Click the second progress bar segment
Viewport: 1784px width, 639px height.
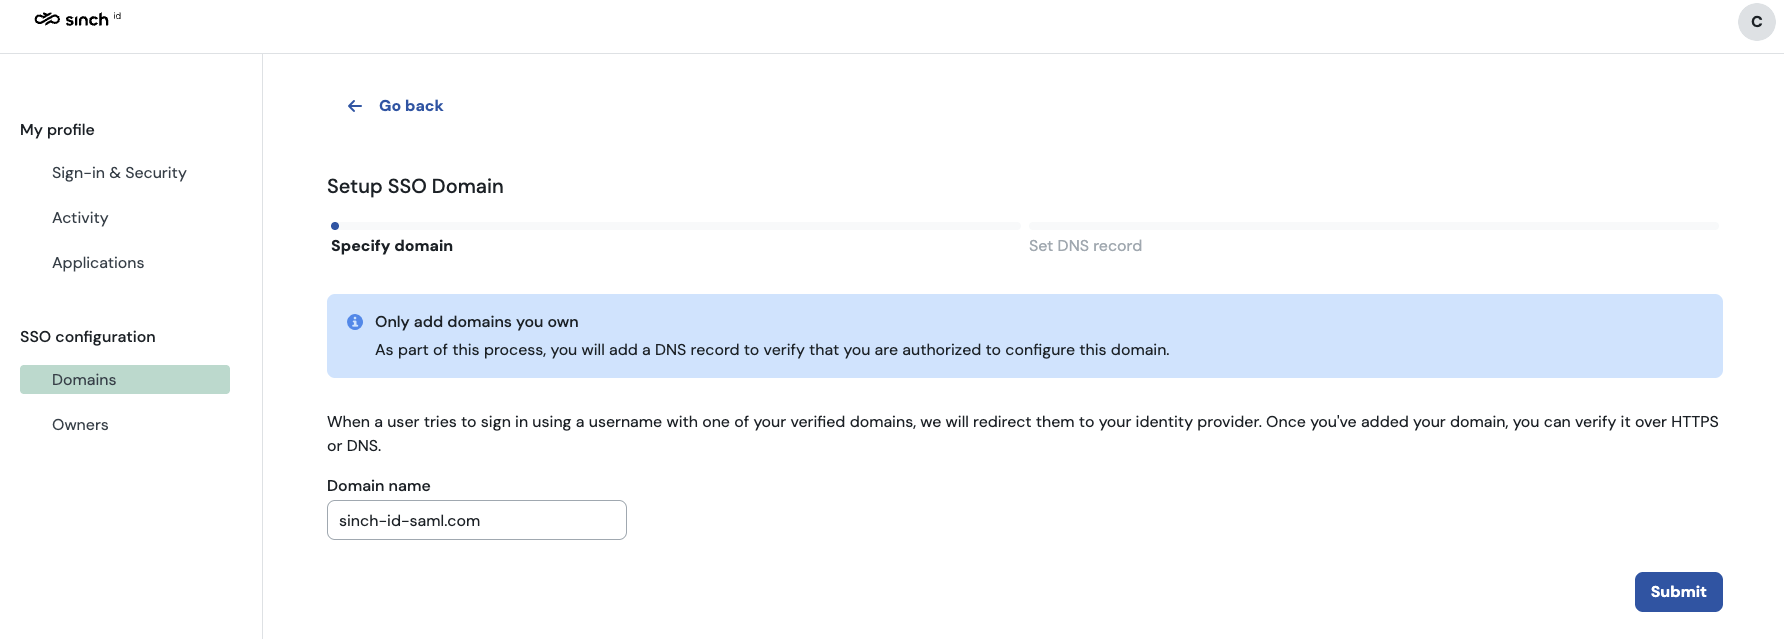pos(1373,226)
